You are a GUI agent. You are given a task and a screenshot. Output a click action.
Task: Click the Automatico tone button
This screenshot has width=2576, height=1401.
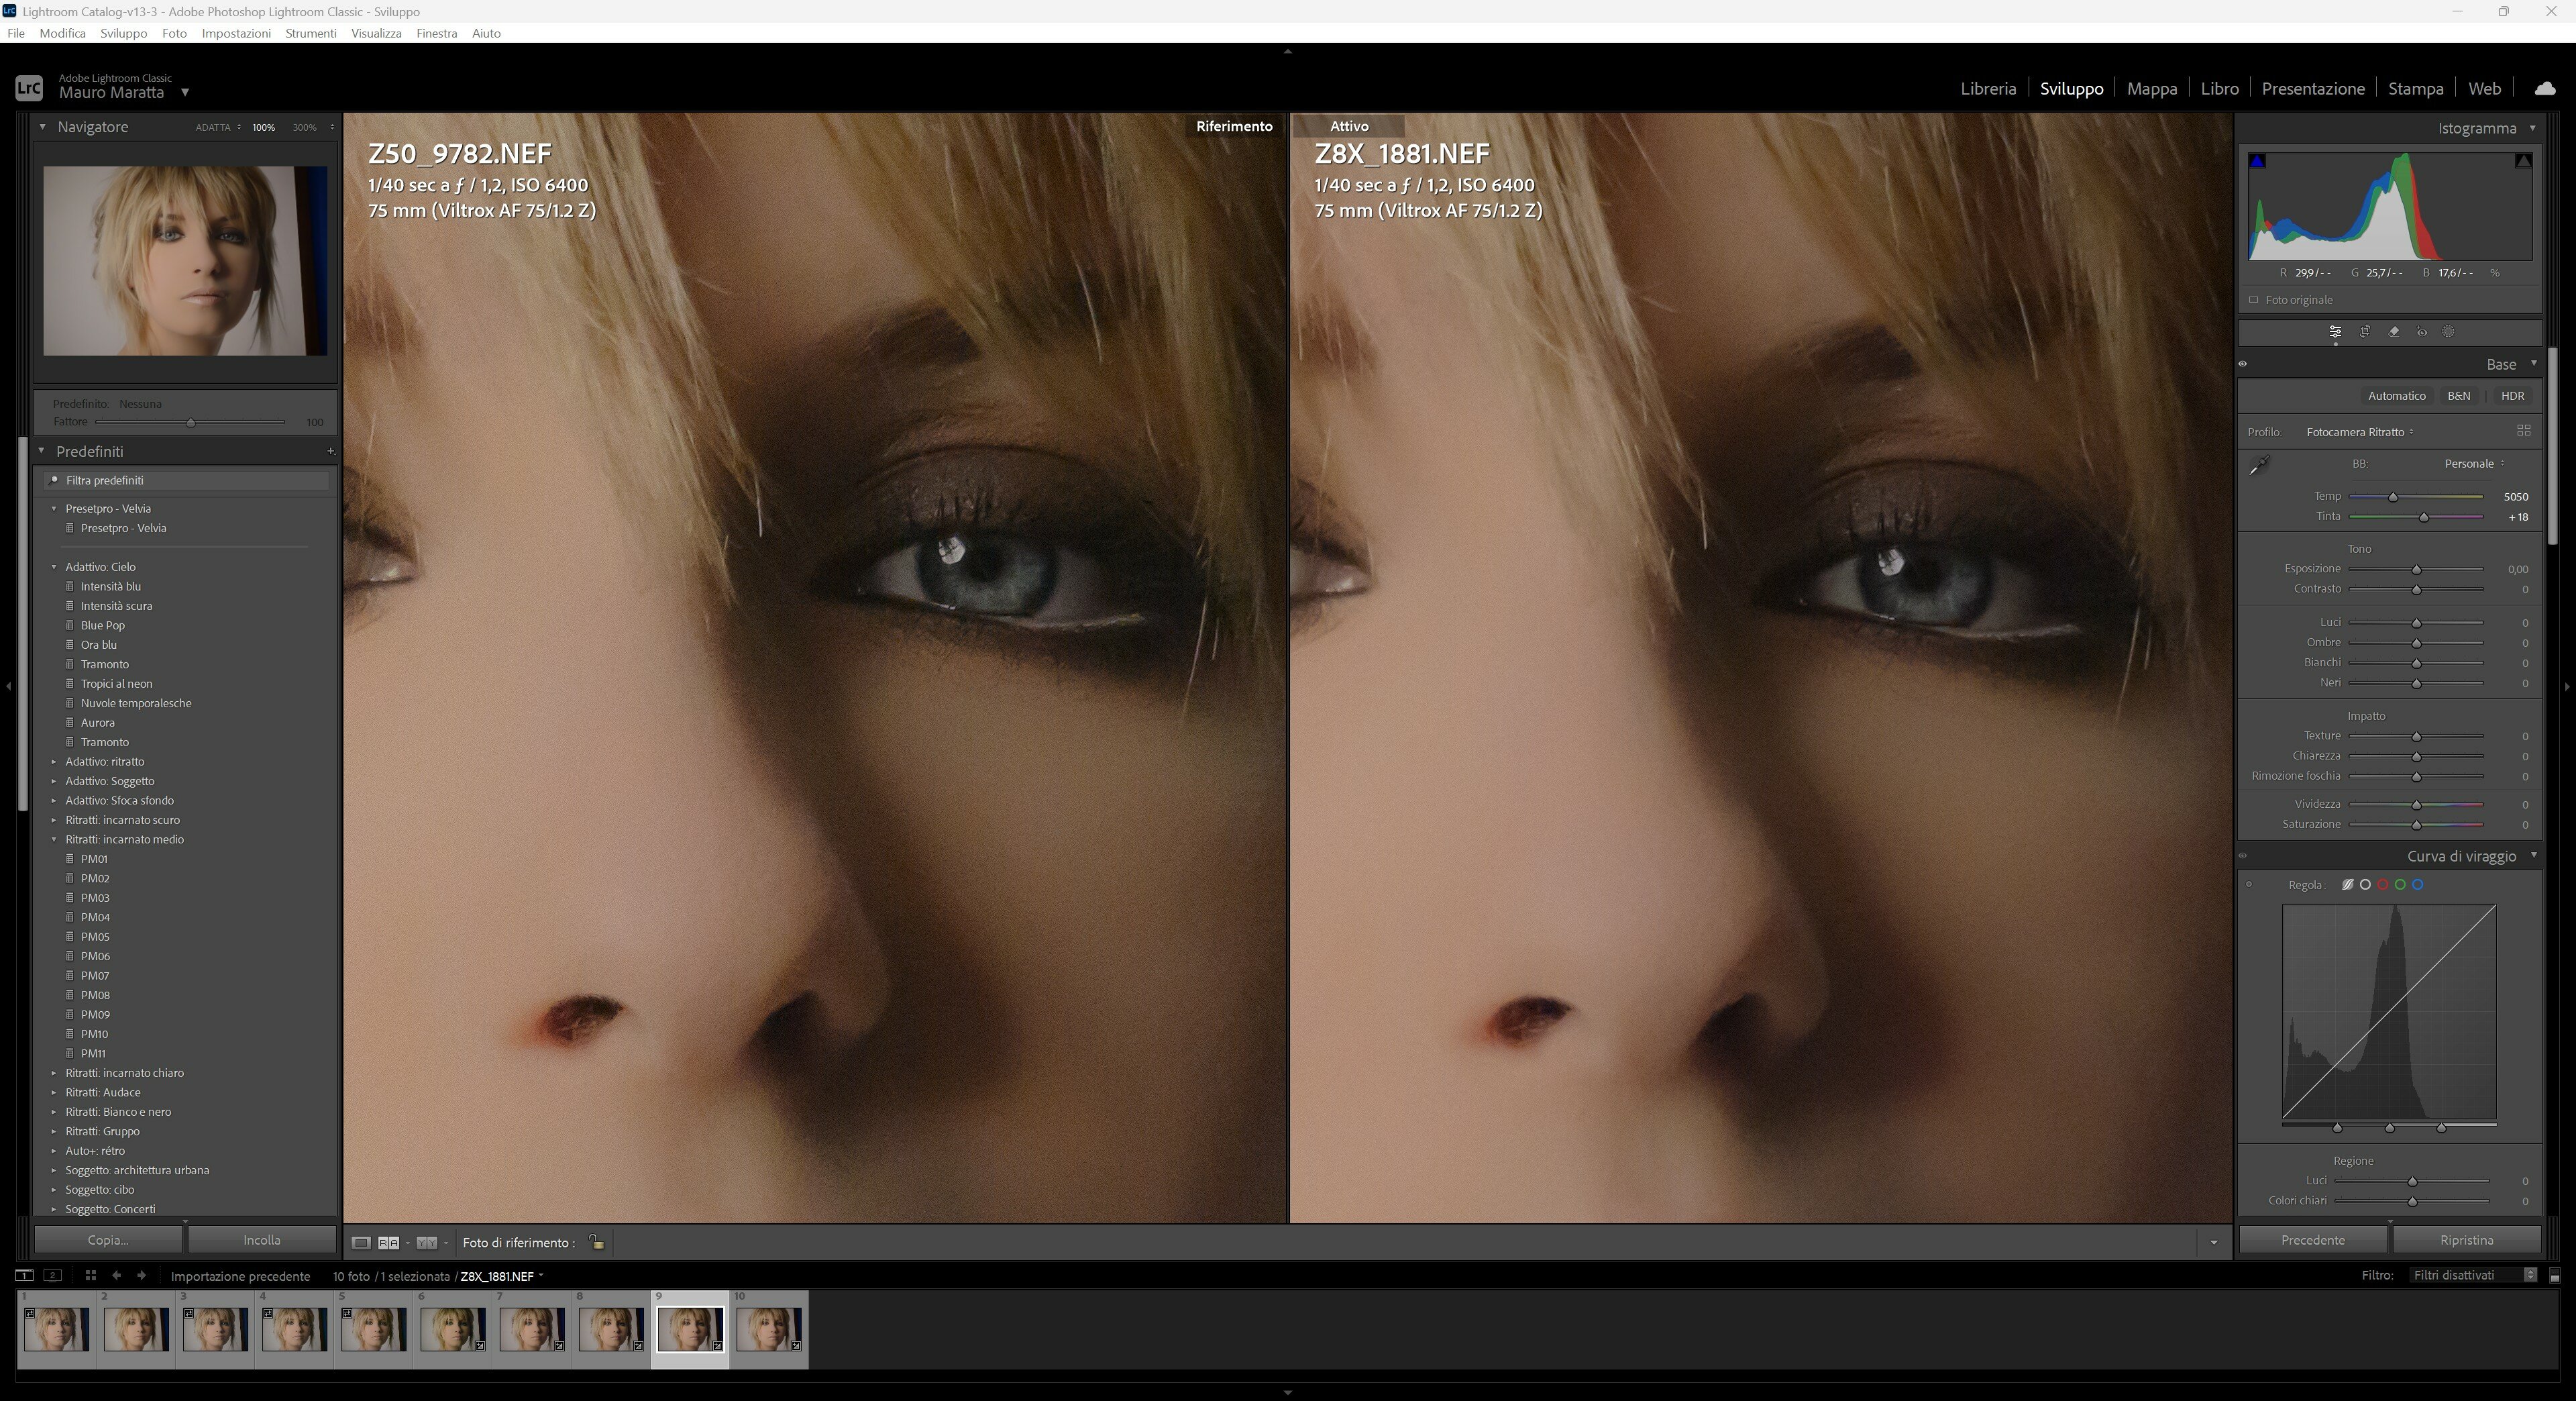[2396, 396]
